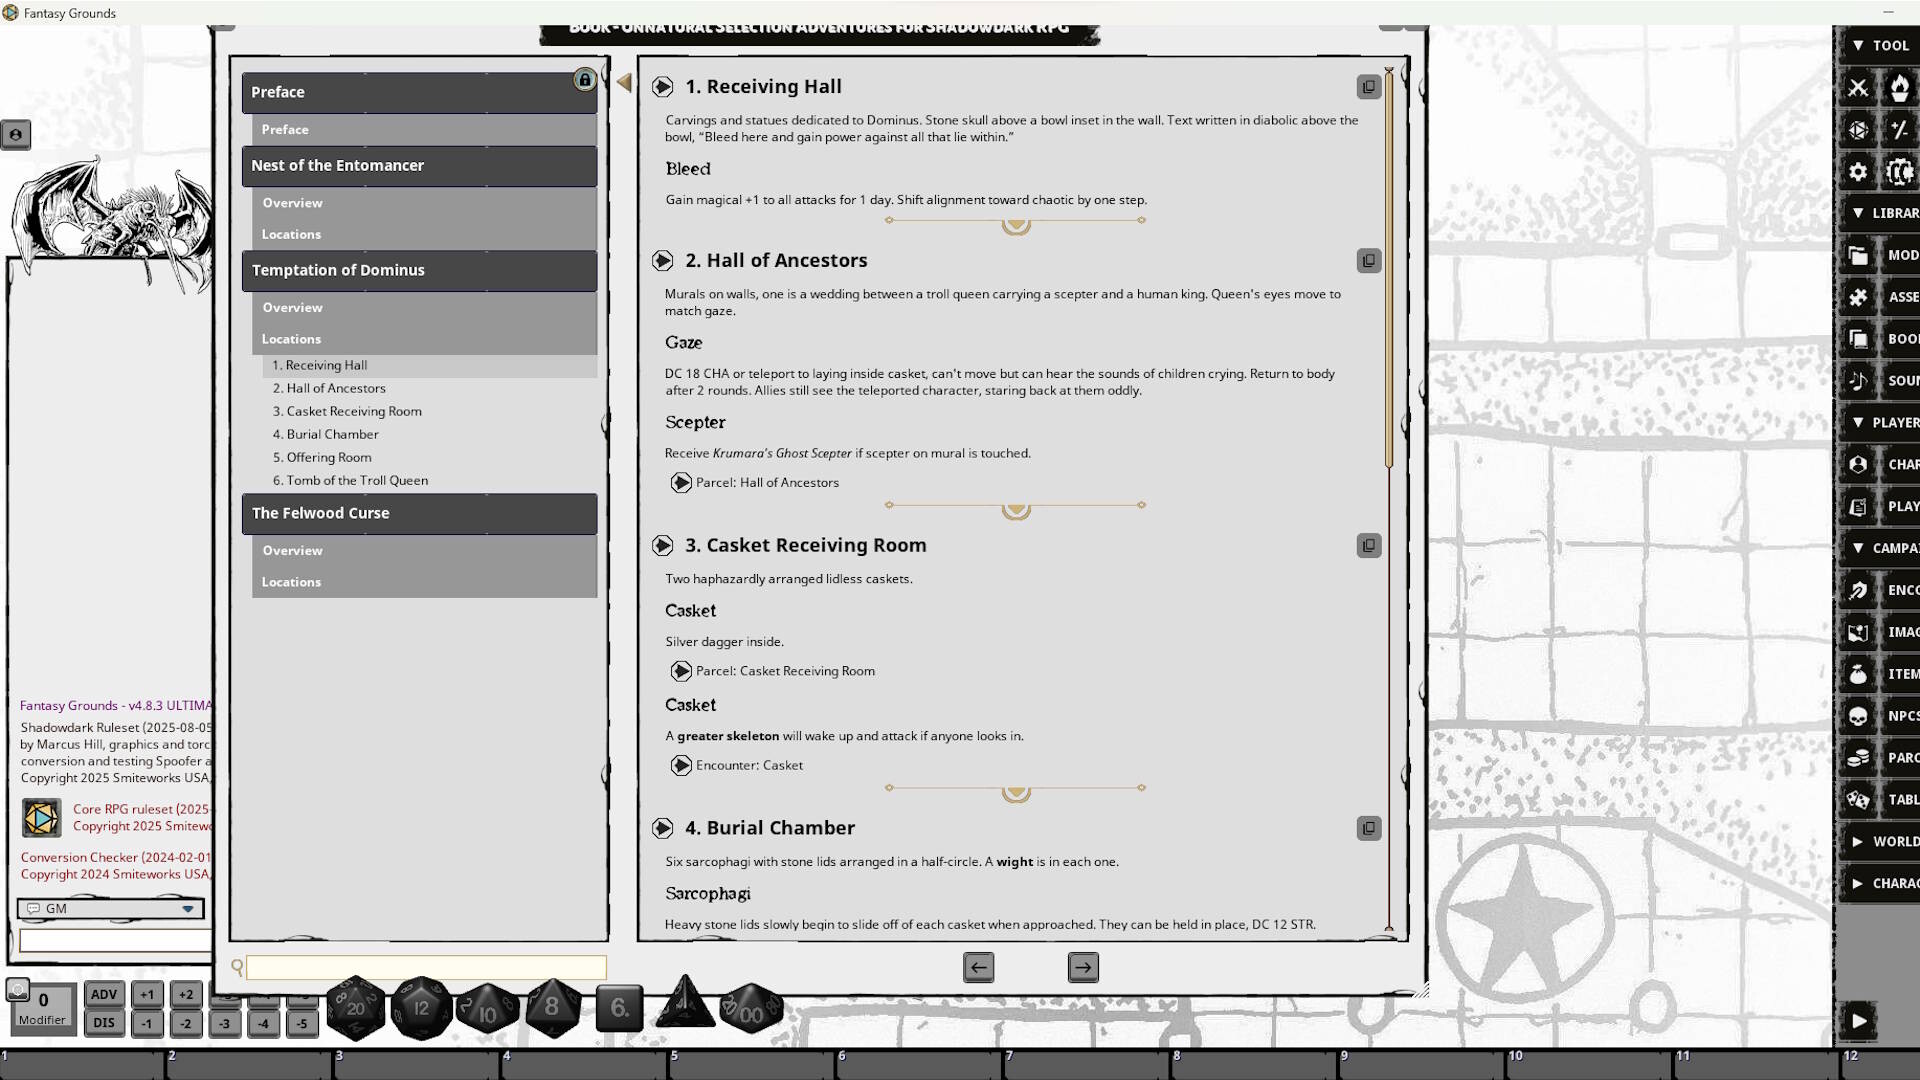This screenshot has width=1920, height=1080.
Task: Select Preface in the table of contents
Action: (284, 129)
